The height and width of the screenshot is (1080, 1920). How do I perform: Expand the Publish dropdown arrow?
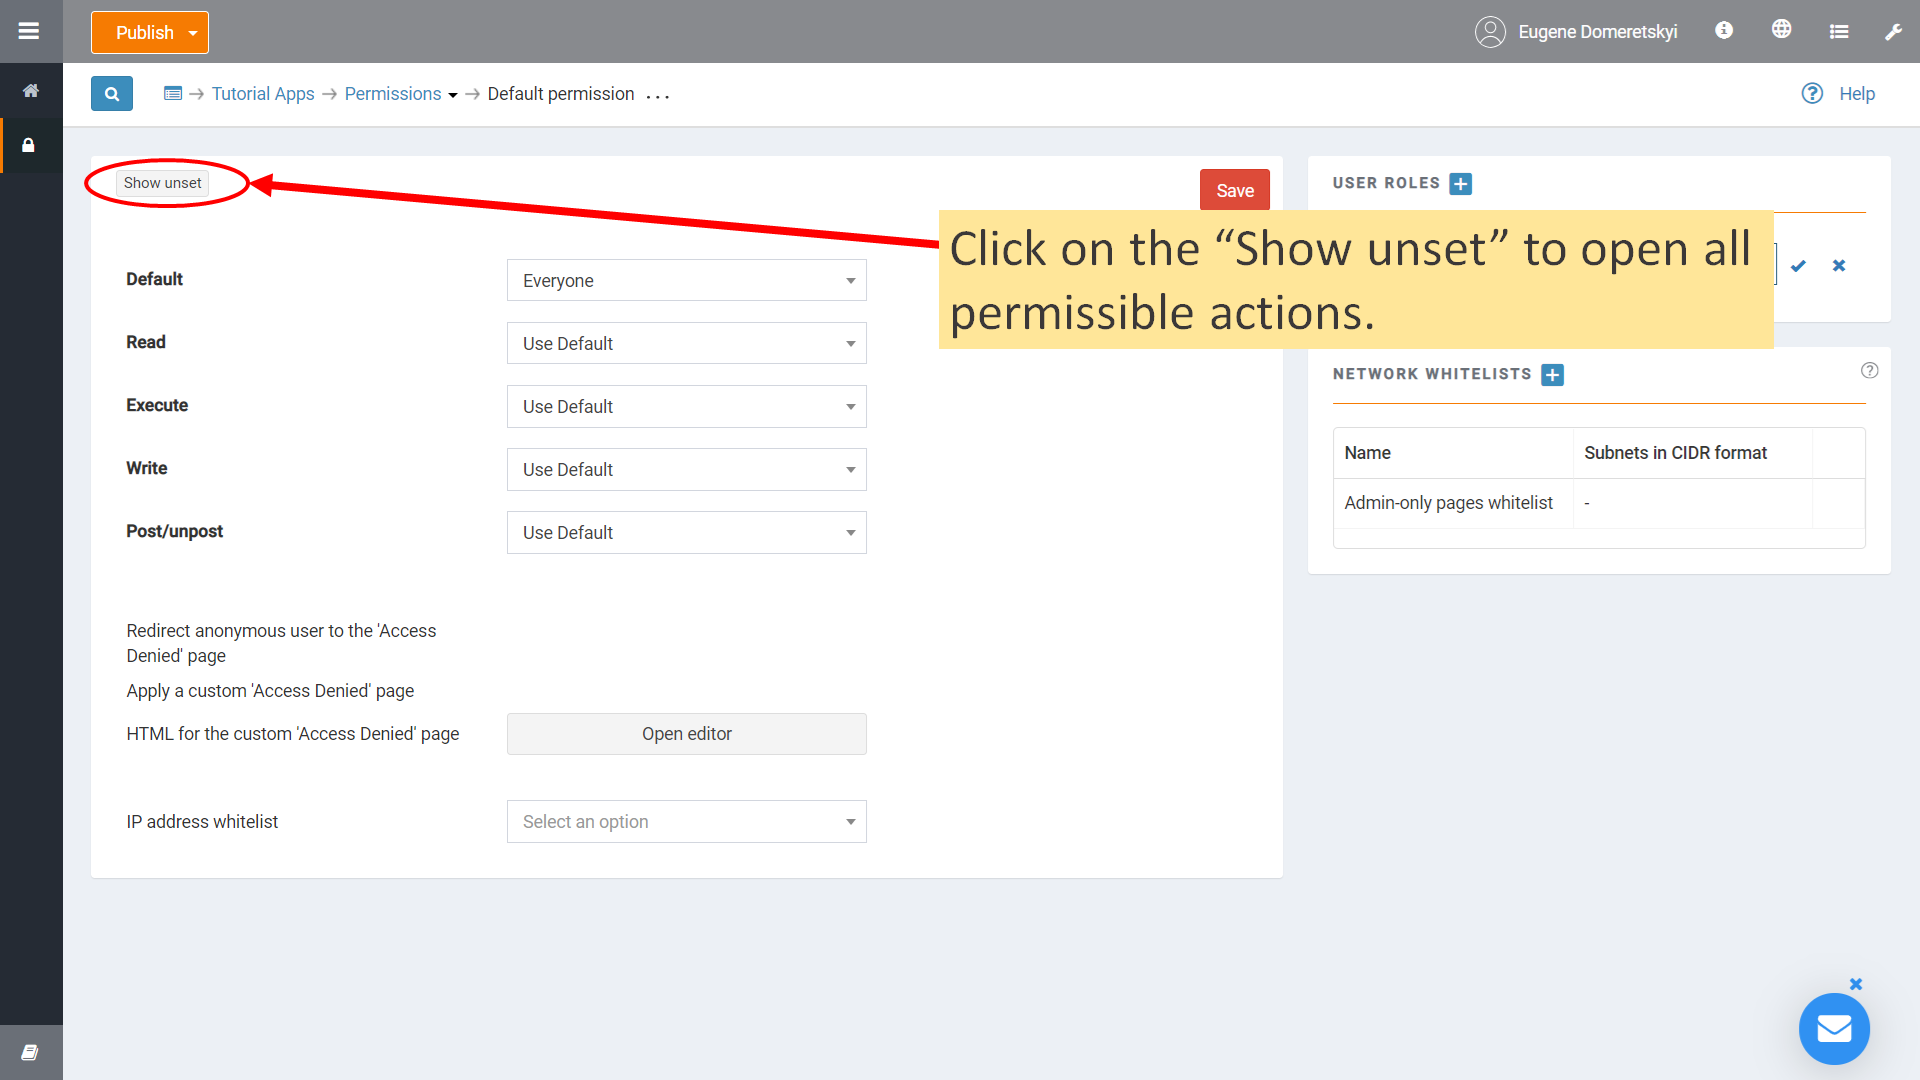193,33
